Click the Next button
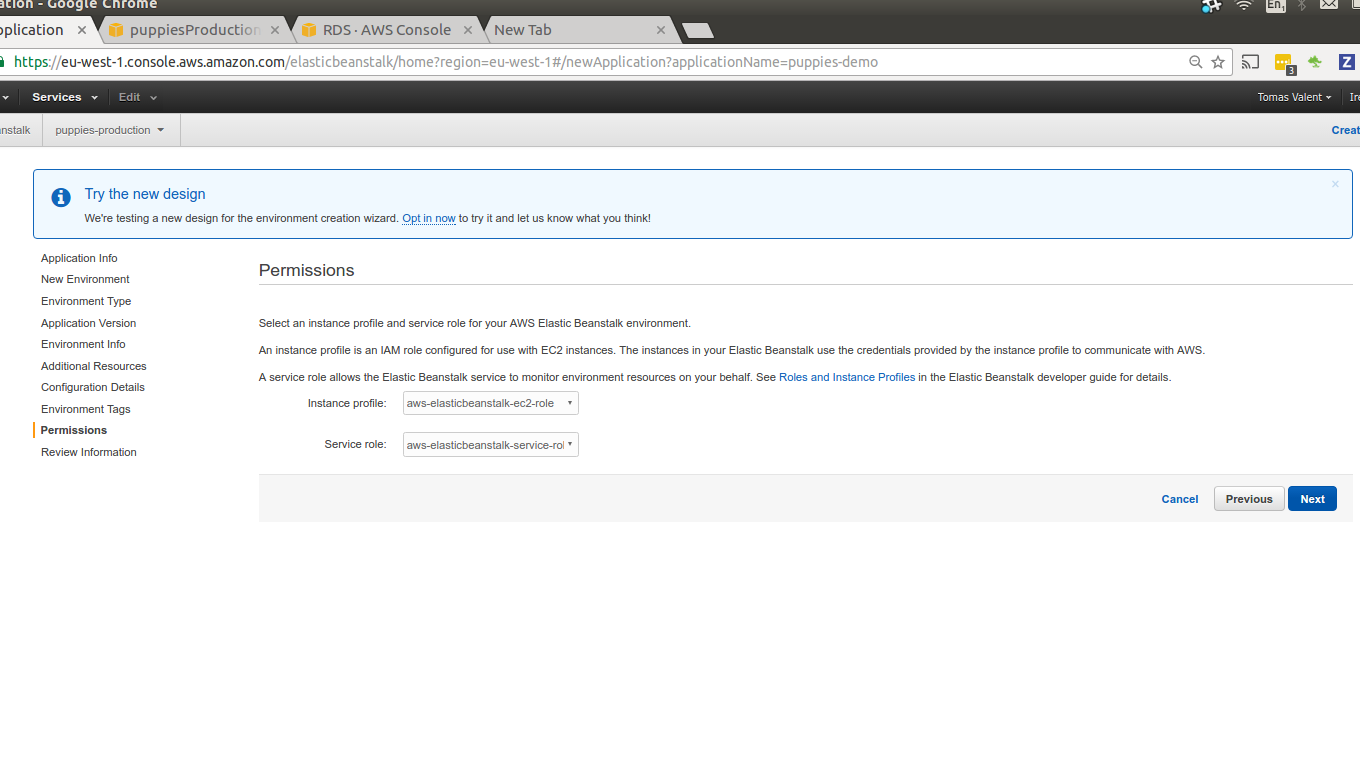 pos(1312,499)
